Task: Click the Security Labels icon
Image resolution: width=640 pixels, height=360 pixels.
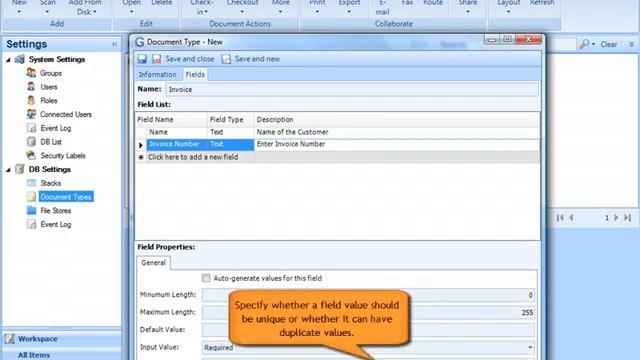Action: coord(31,156)
